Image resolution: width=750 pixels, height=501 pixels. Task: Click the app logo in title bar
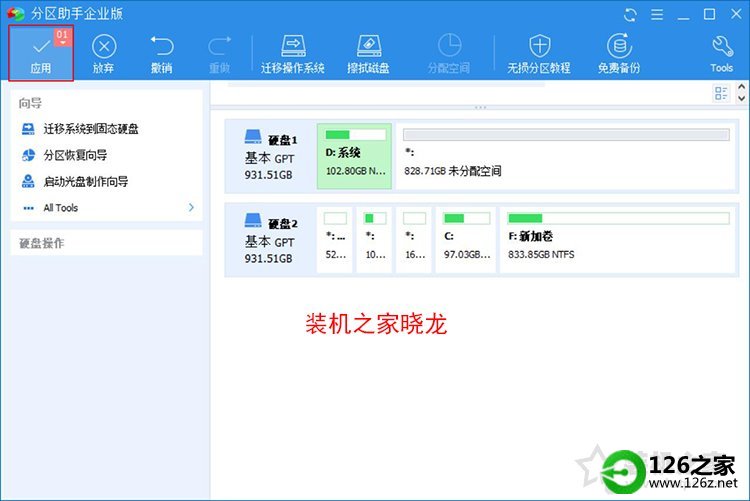pyautogui.click(x=16, y=14)
